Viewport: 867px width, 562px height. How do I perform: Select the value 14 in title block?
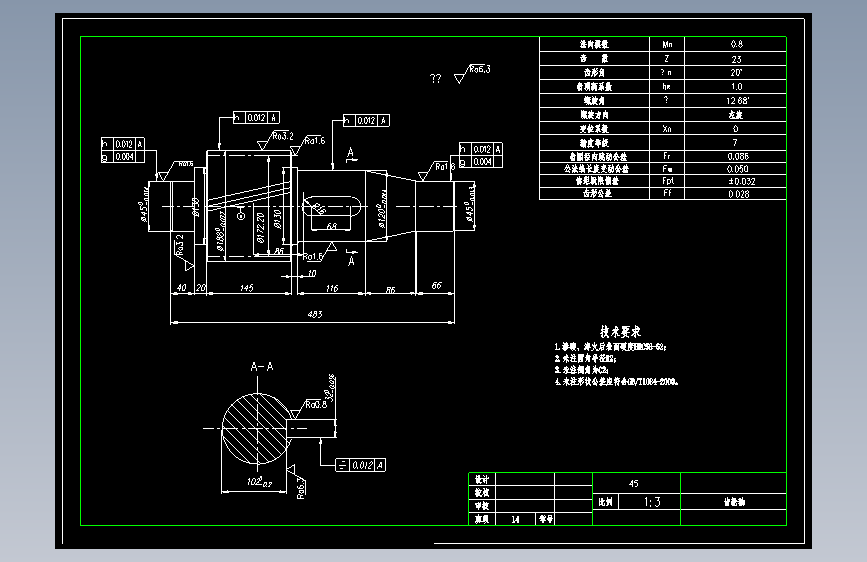(515, 519)
